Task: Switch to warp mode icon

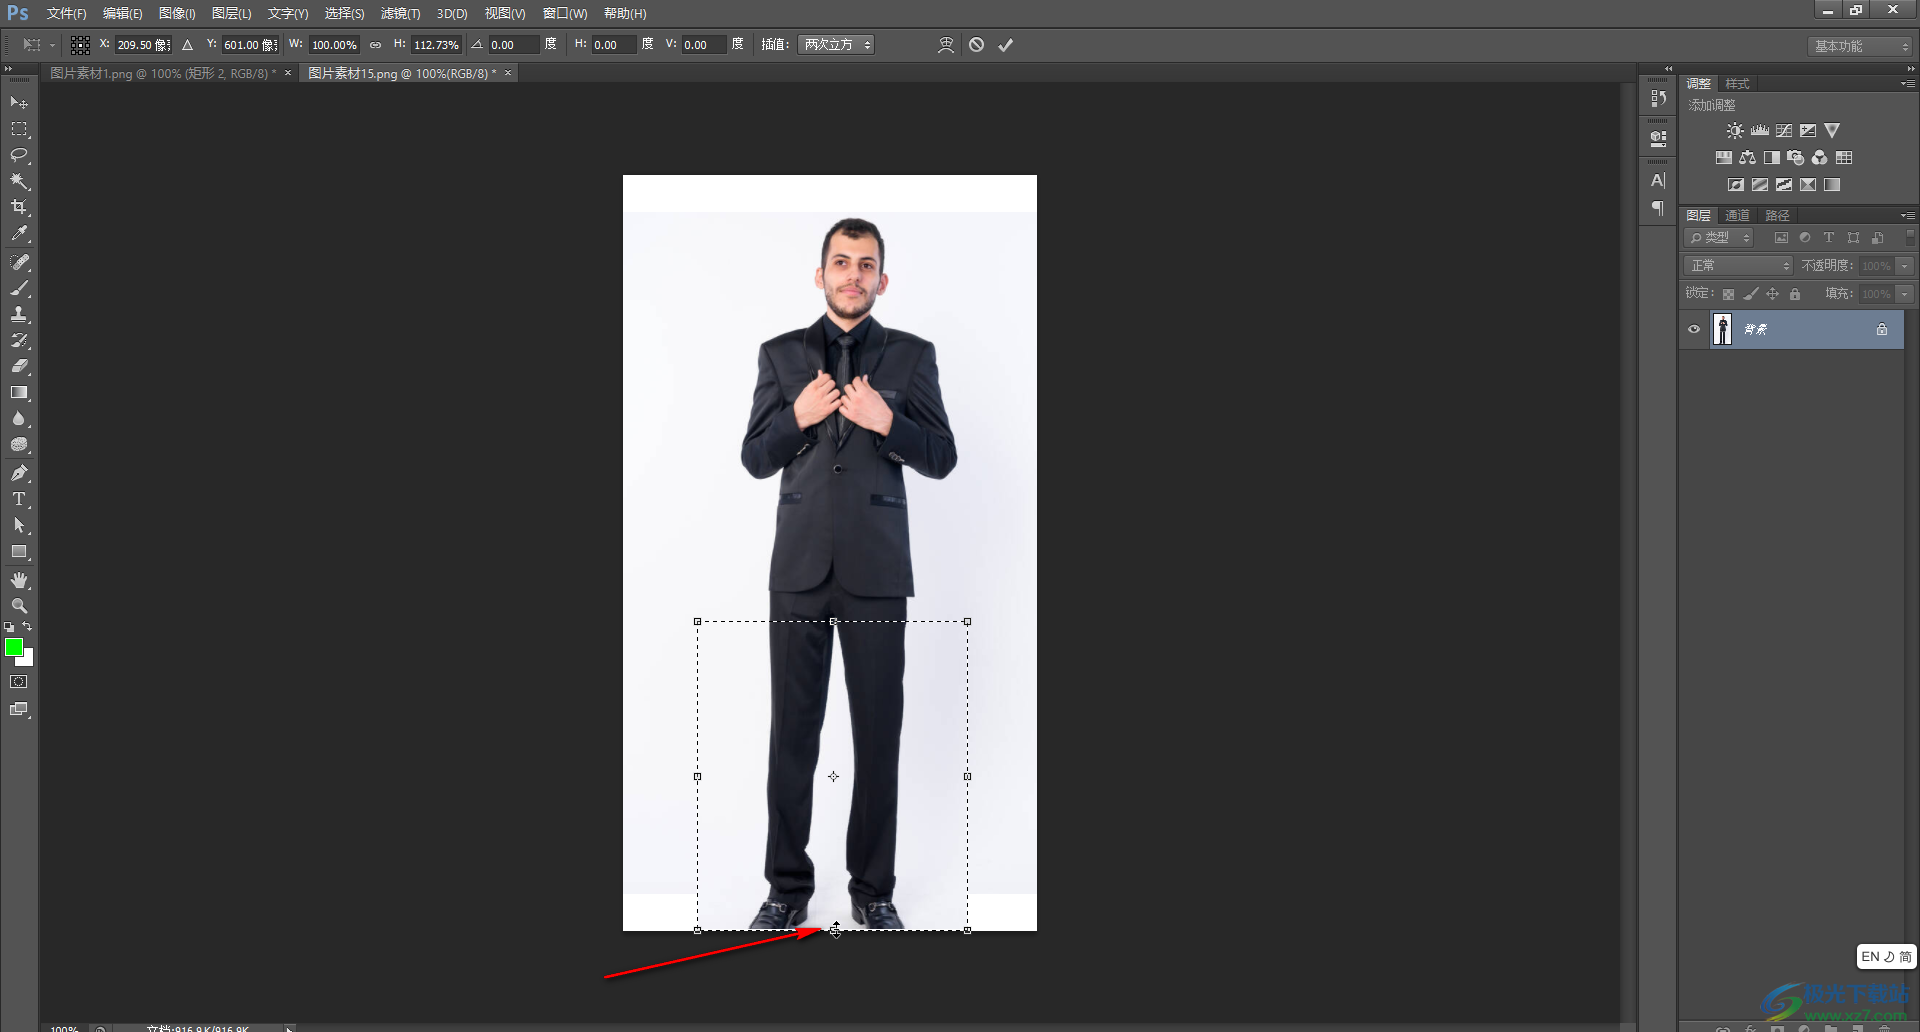Action: tap(946, 45)
